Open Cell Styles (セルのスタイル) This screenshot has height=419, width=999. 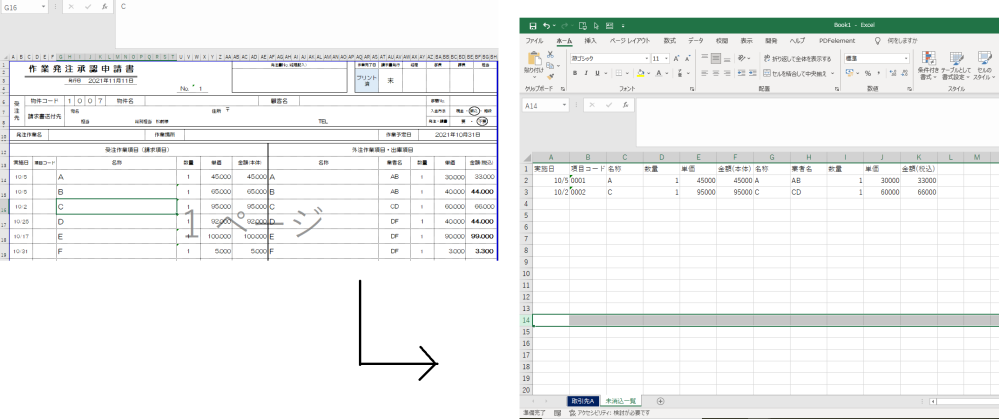984,65
